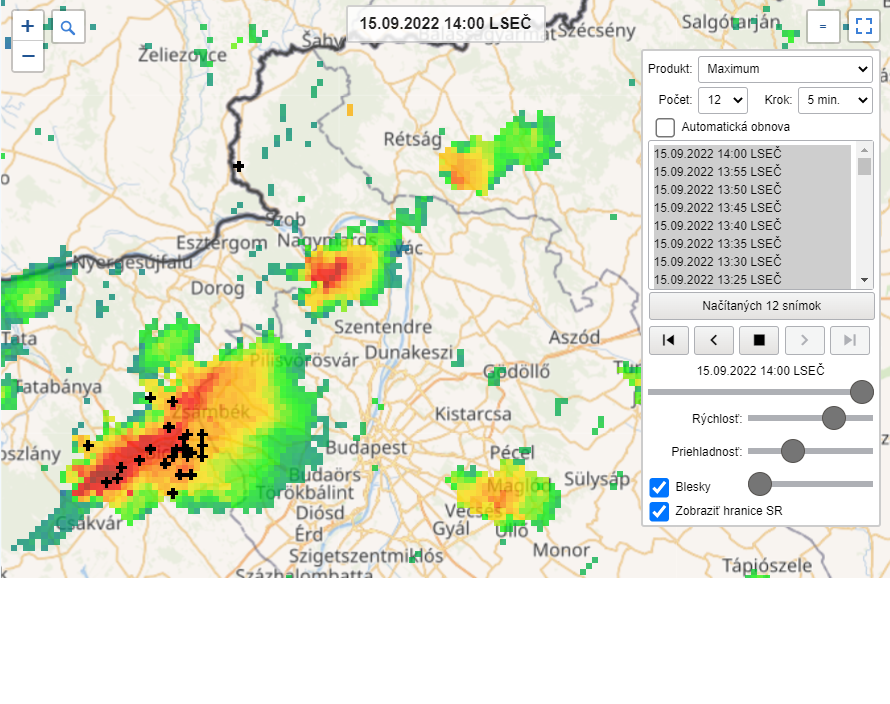Stop the radar animation
Image resolution: width=890 pixels, height=704 pixels.
[759, 340]
